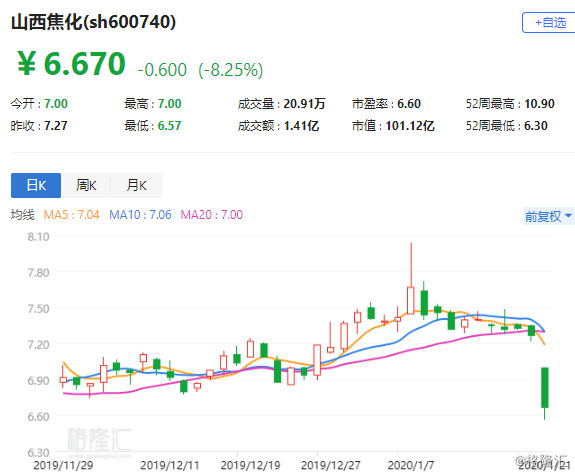The width and height of the screenshot is (575, 475).
Task: Click the 2019/12/11 date axis label
Action: [170, 465]
